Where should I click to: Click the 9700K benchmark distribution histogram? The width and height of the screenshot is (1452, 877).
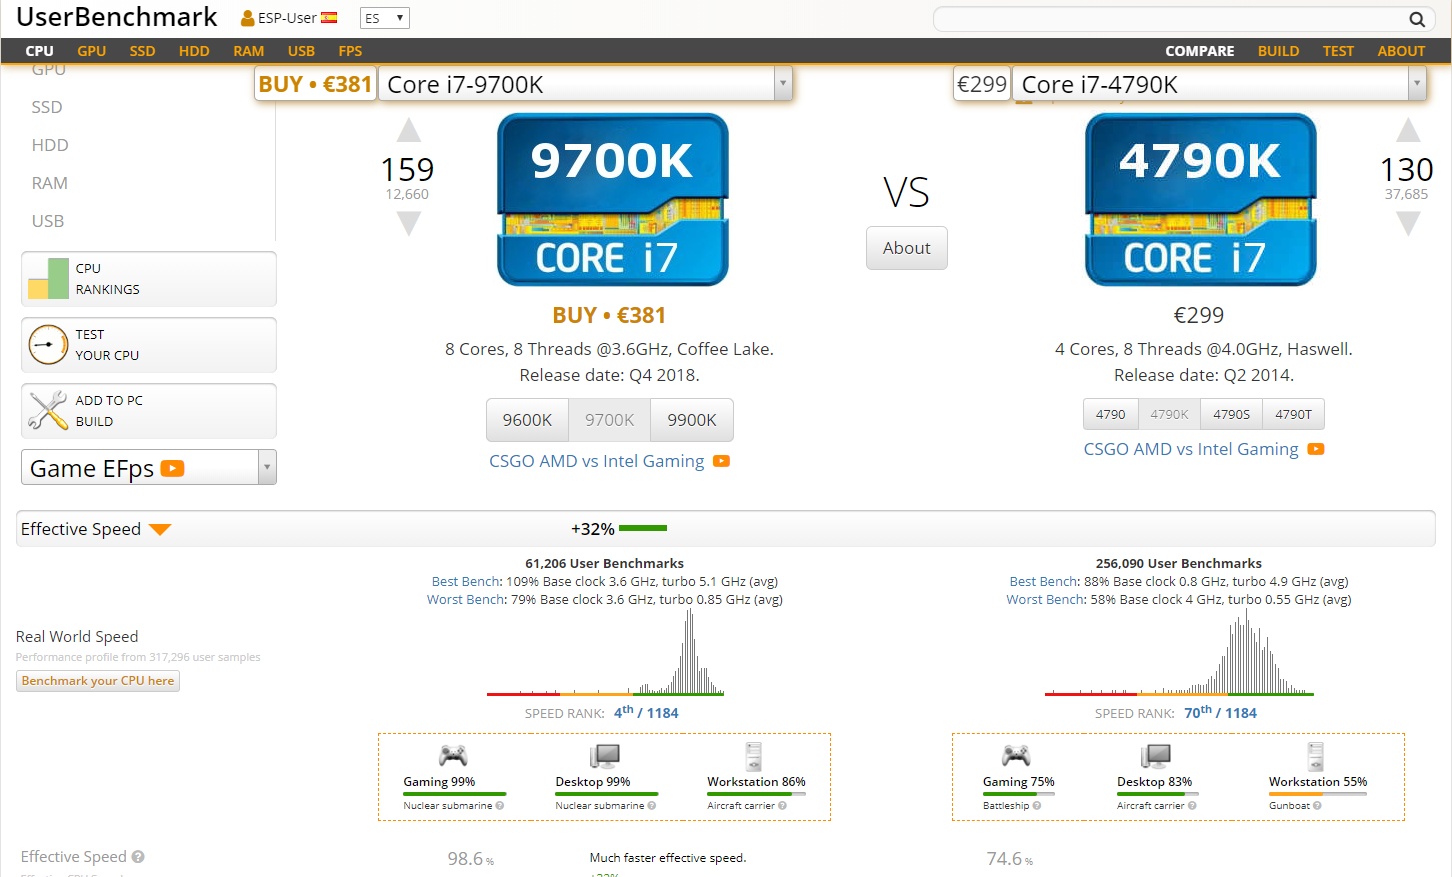click(x=605, y=652)
